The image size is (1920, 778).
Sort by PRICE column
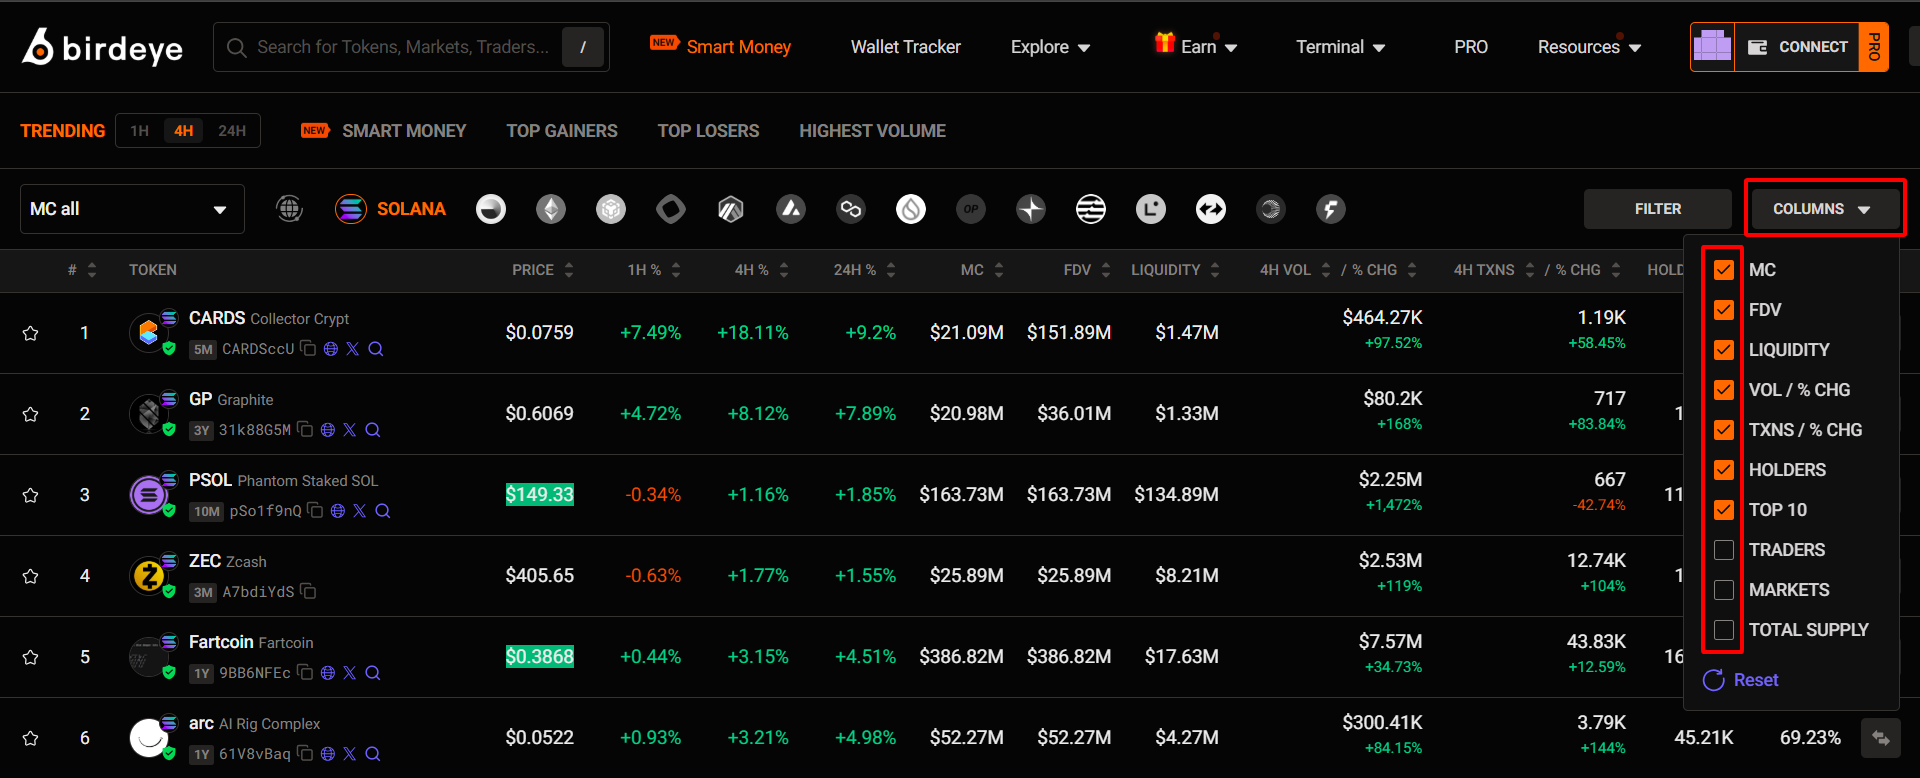[543, 270]
